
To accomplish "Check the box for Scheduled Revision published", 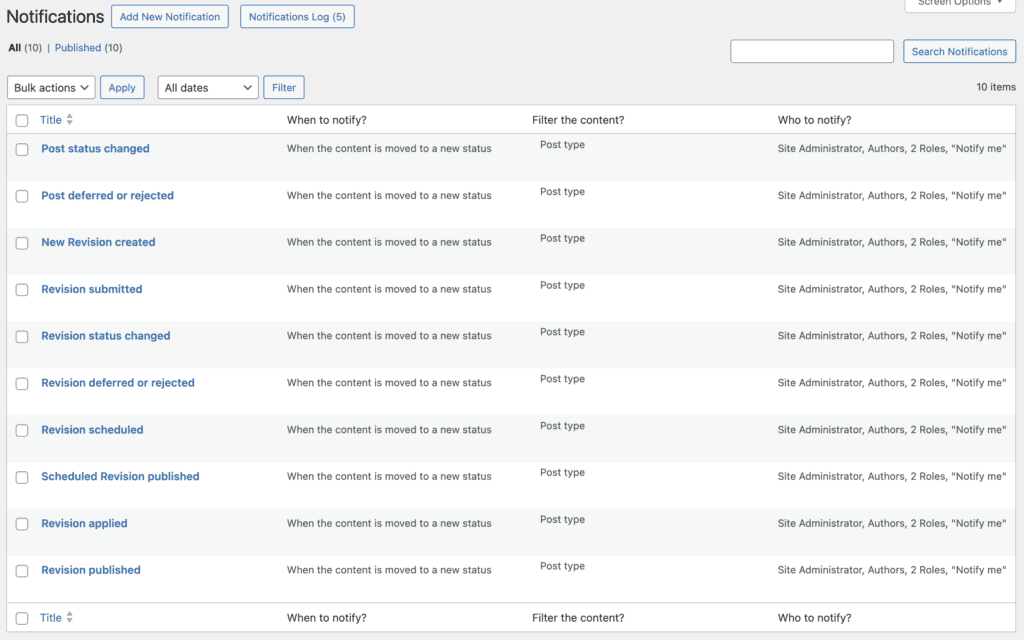I will click(21, 477).
